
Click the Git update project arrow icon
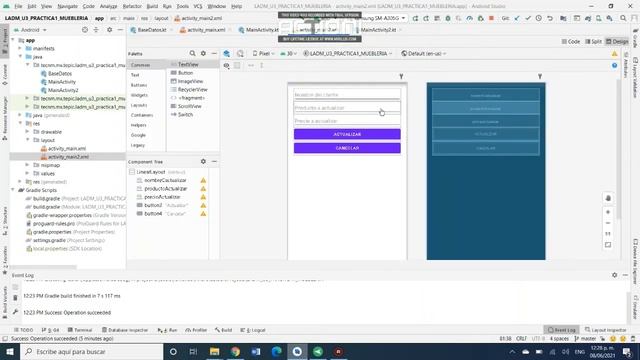tap(517, 18)
